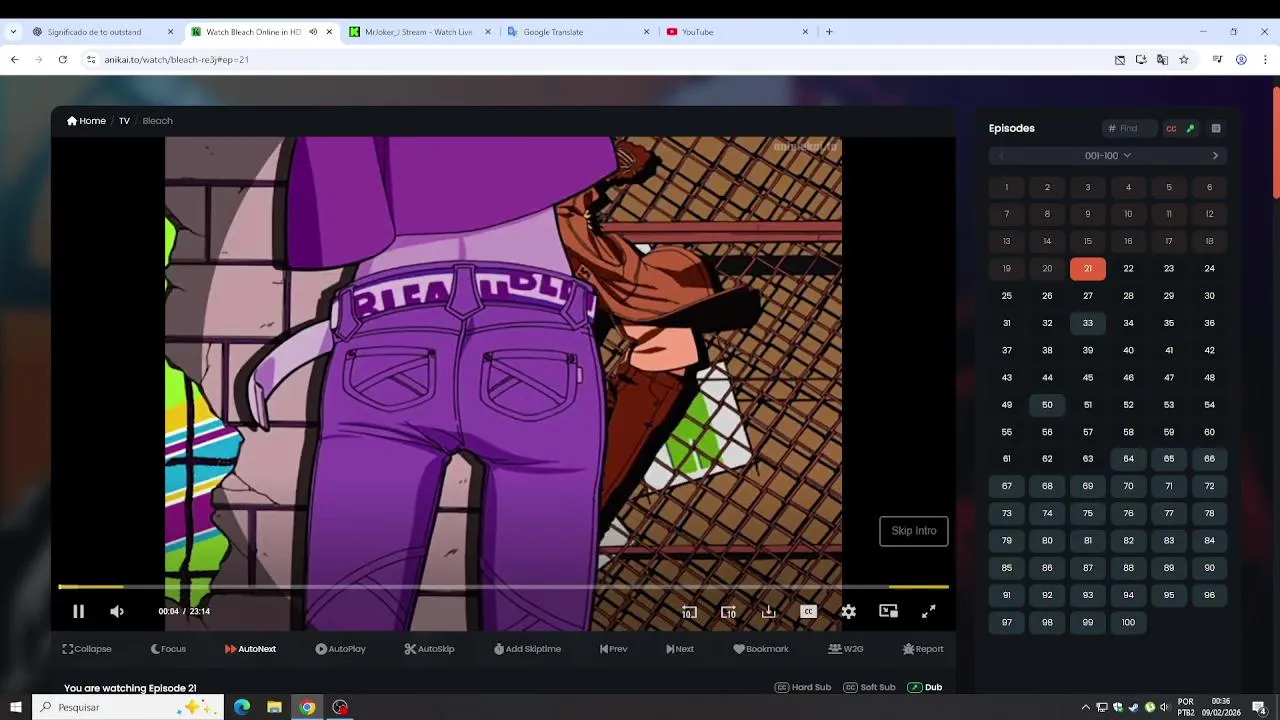Toggle captions with player CC button
Screen dimensions: 1280x720
808,612
